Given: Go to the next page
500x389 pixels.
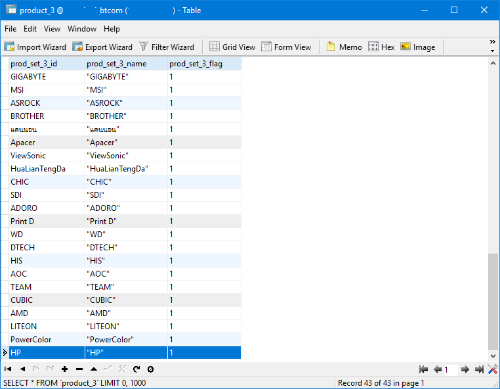Looking at the screenshot, I should [x=465, y=369].
